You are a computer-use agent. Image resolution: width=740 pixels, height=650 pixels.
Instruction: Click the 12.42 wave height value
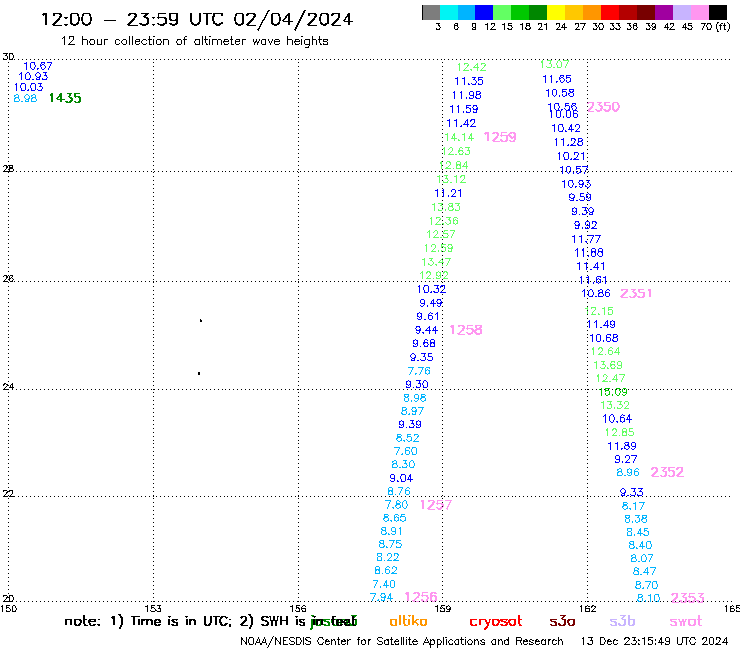(471, 67)
